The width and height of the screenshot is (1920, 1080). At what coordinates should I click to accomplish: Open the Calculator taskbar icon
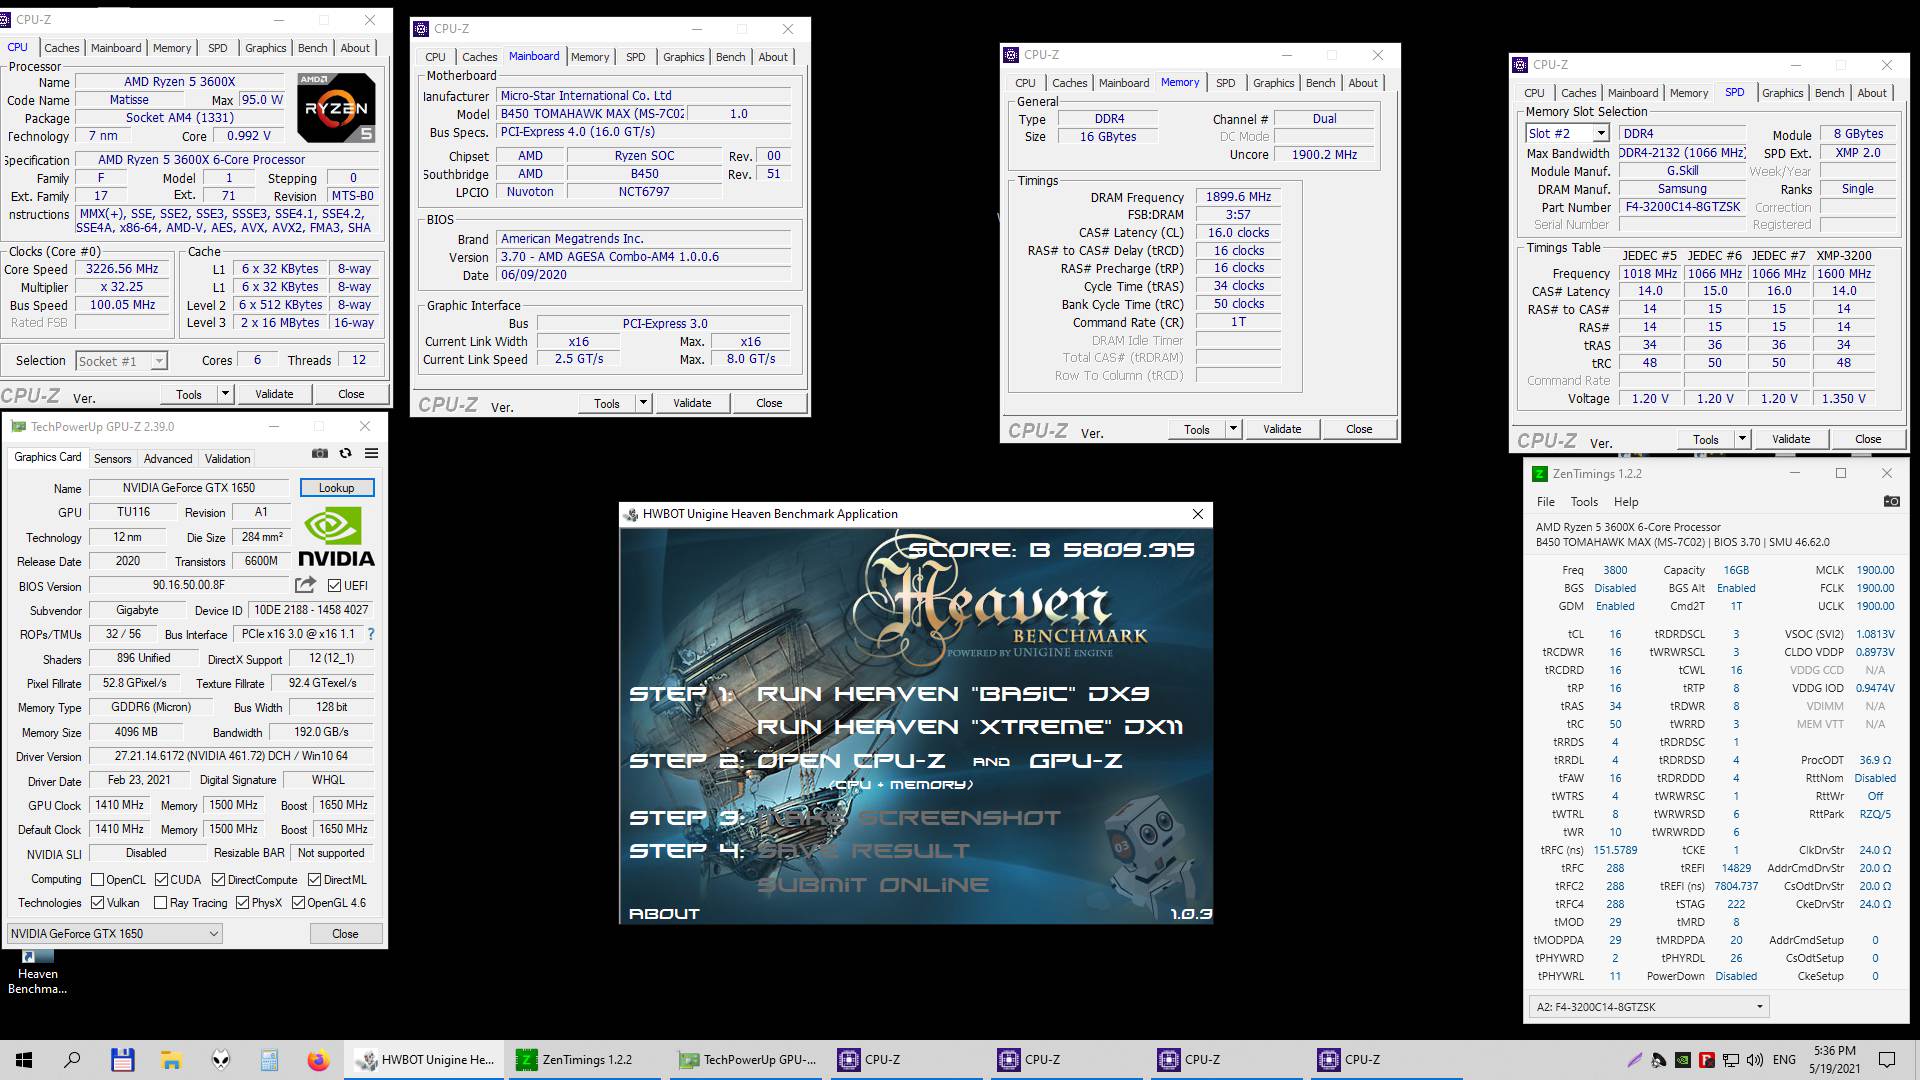[x=269, y=1060]
